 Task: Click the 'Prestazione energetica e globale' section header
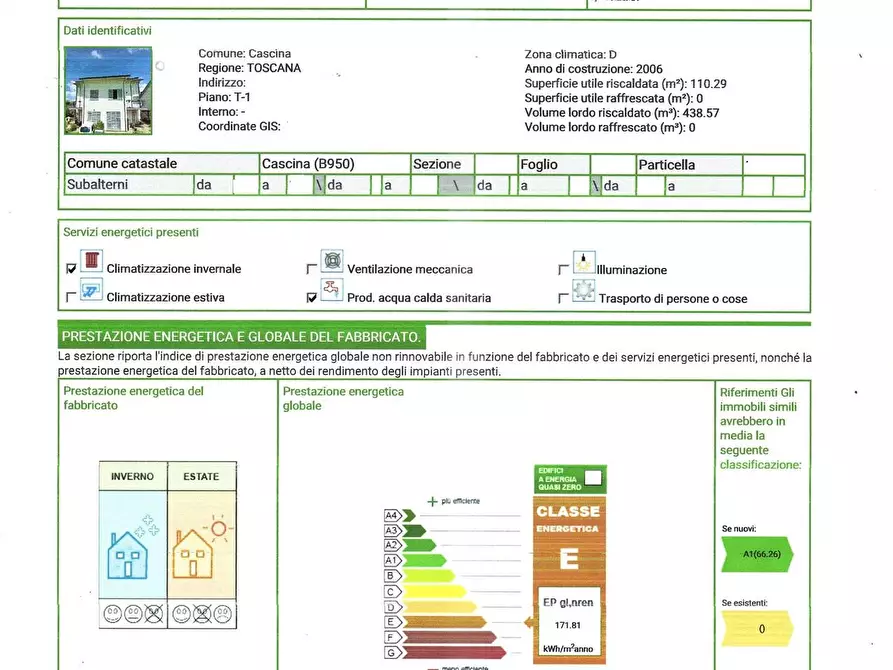(x=241, y=337)
